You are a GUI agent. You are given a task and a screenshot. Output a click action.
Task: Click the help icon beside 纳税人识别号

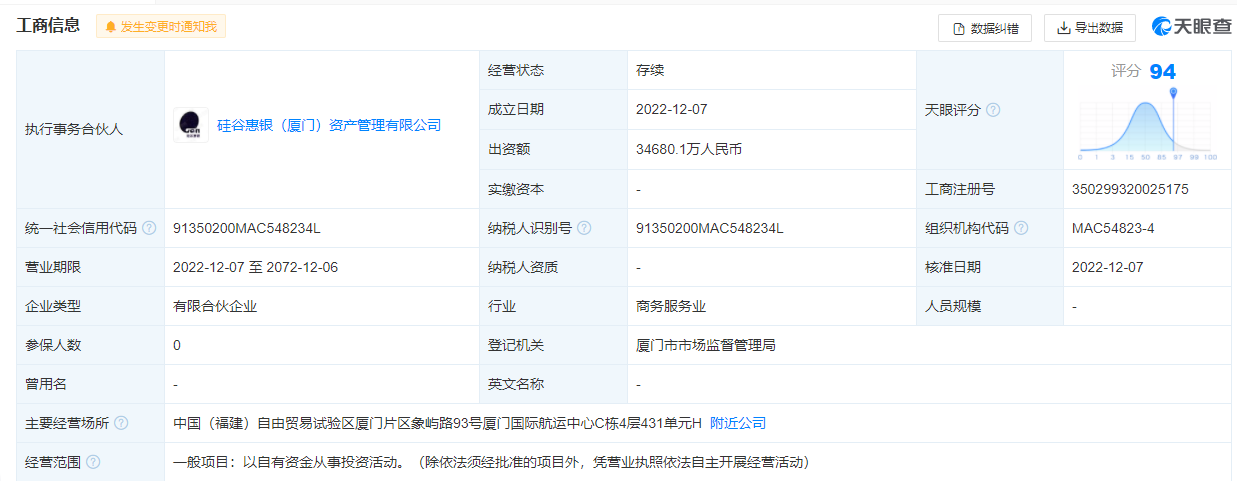tap(584, 228)
